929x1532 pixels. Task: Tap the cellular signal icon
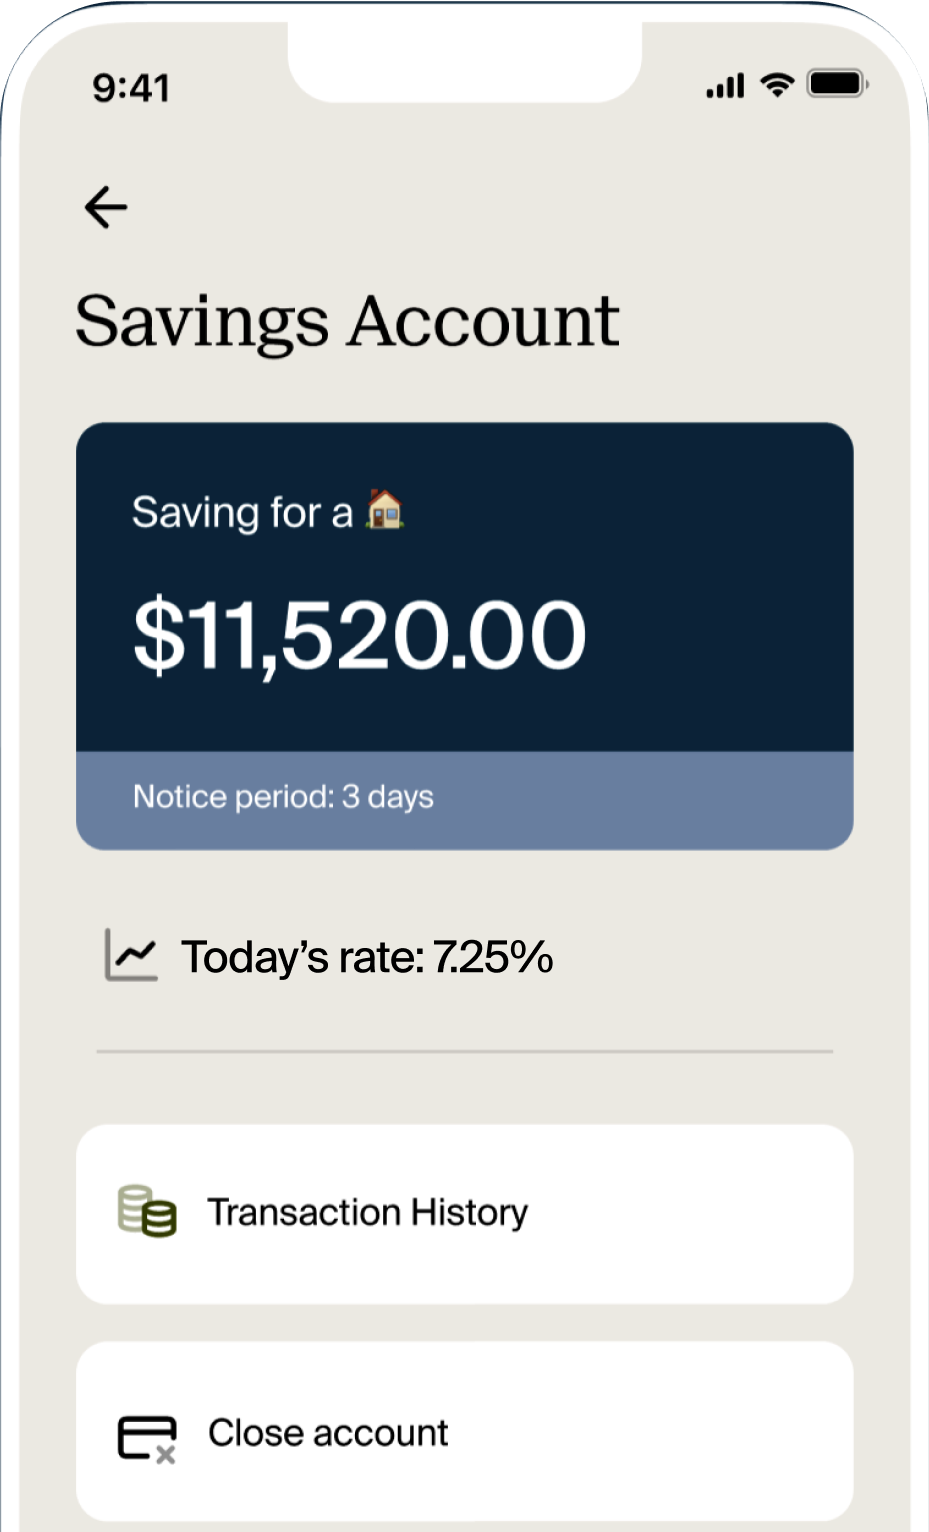[725, 86]
